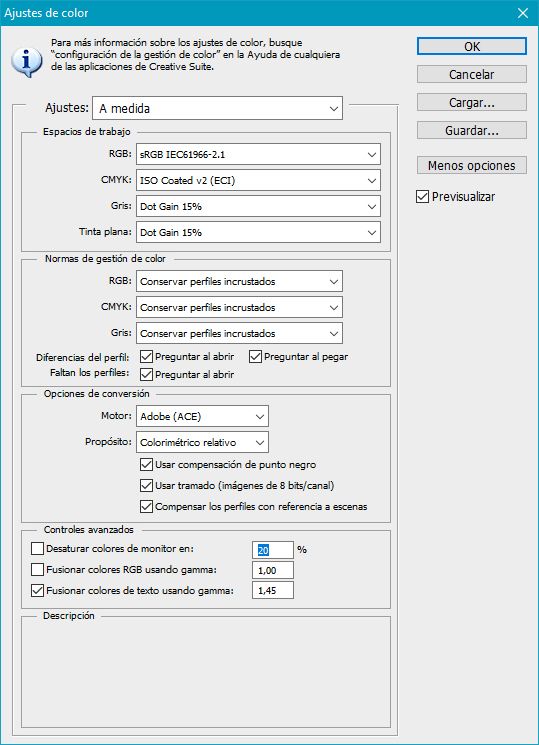The width and height of the screenshot is (539, 745).
Task: Enable Fusionar colores RGB usando gamma
Action: (37, 569)
